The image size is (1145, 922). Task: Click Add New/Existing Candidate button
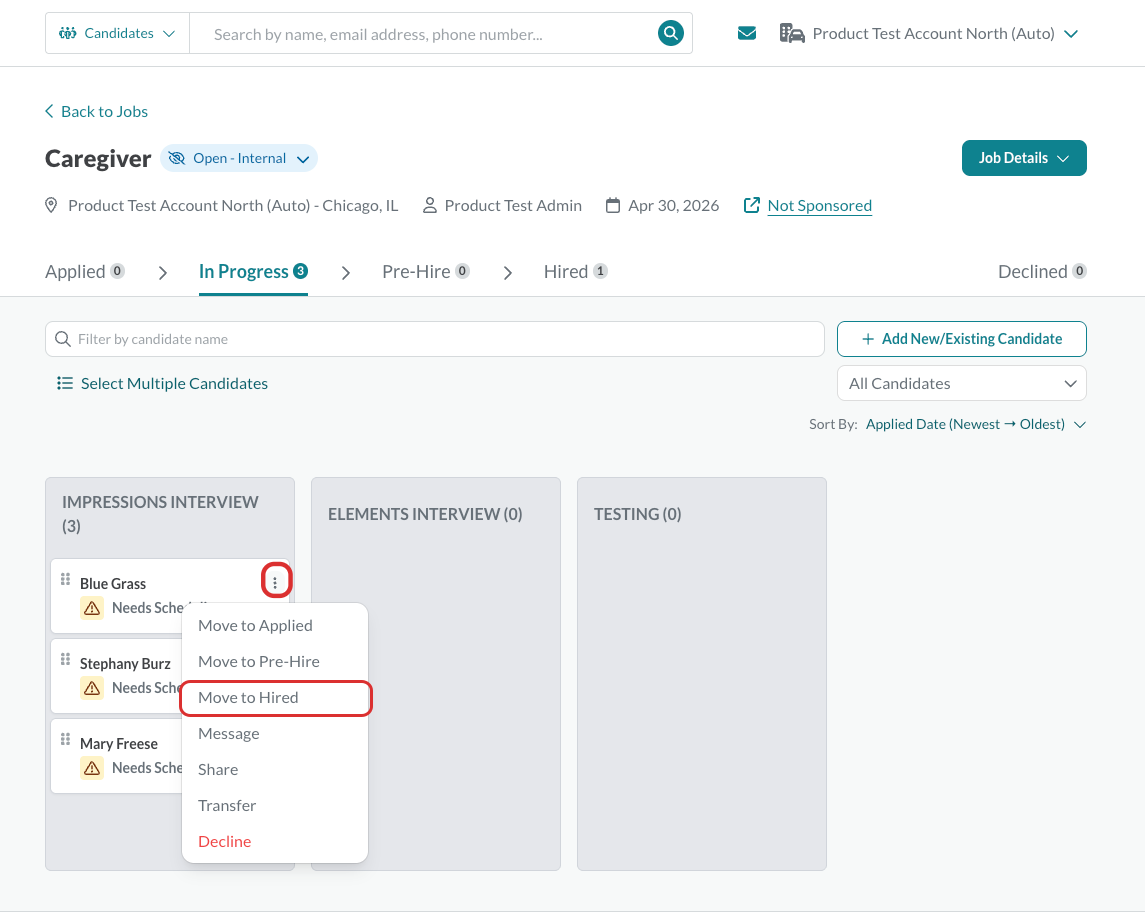(962, 339)
